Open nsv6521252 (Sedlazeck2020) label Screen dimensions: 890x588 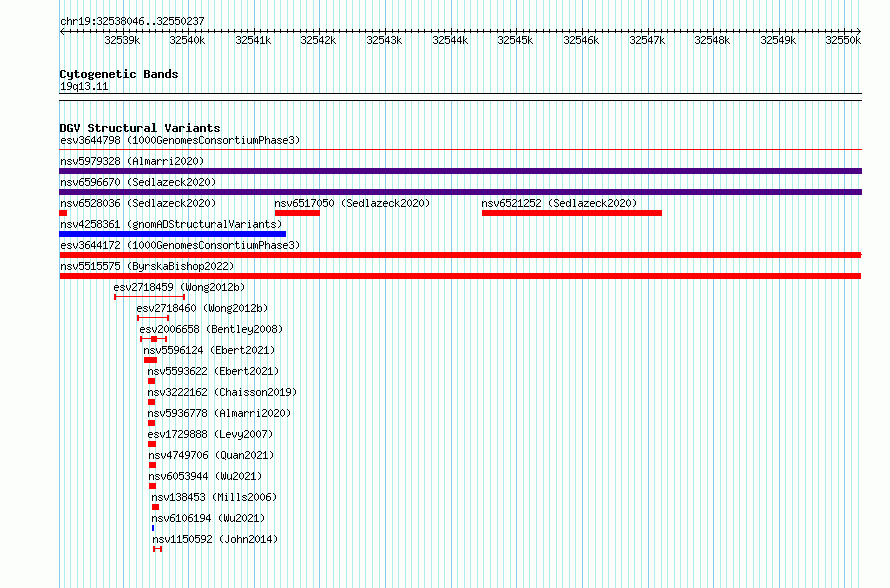(x=559, y=203)
